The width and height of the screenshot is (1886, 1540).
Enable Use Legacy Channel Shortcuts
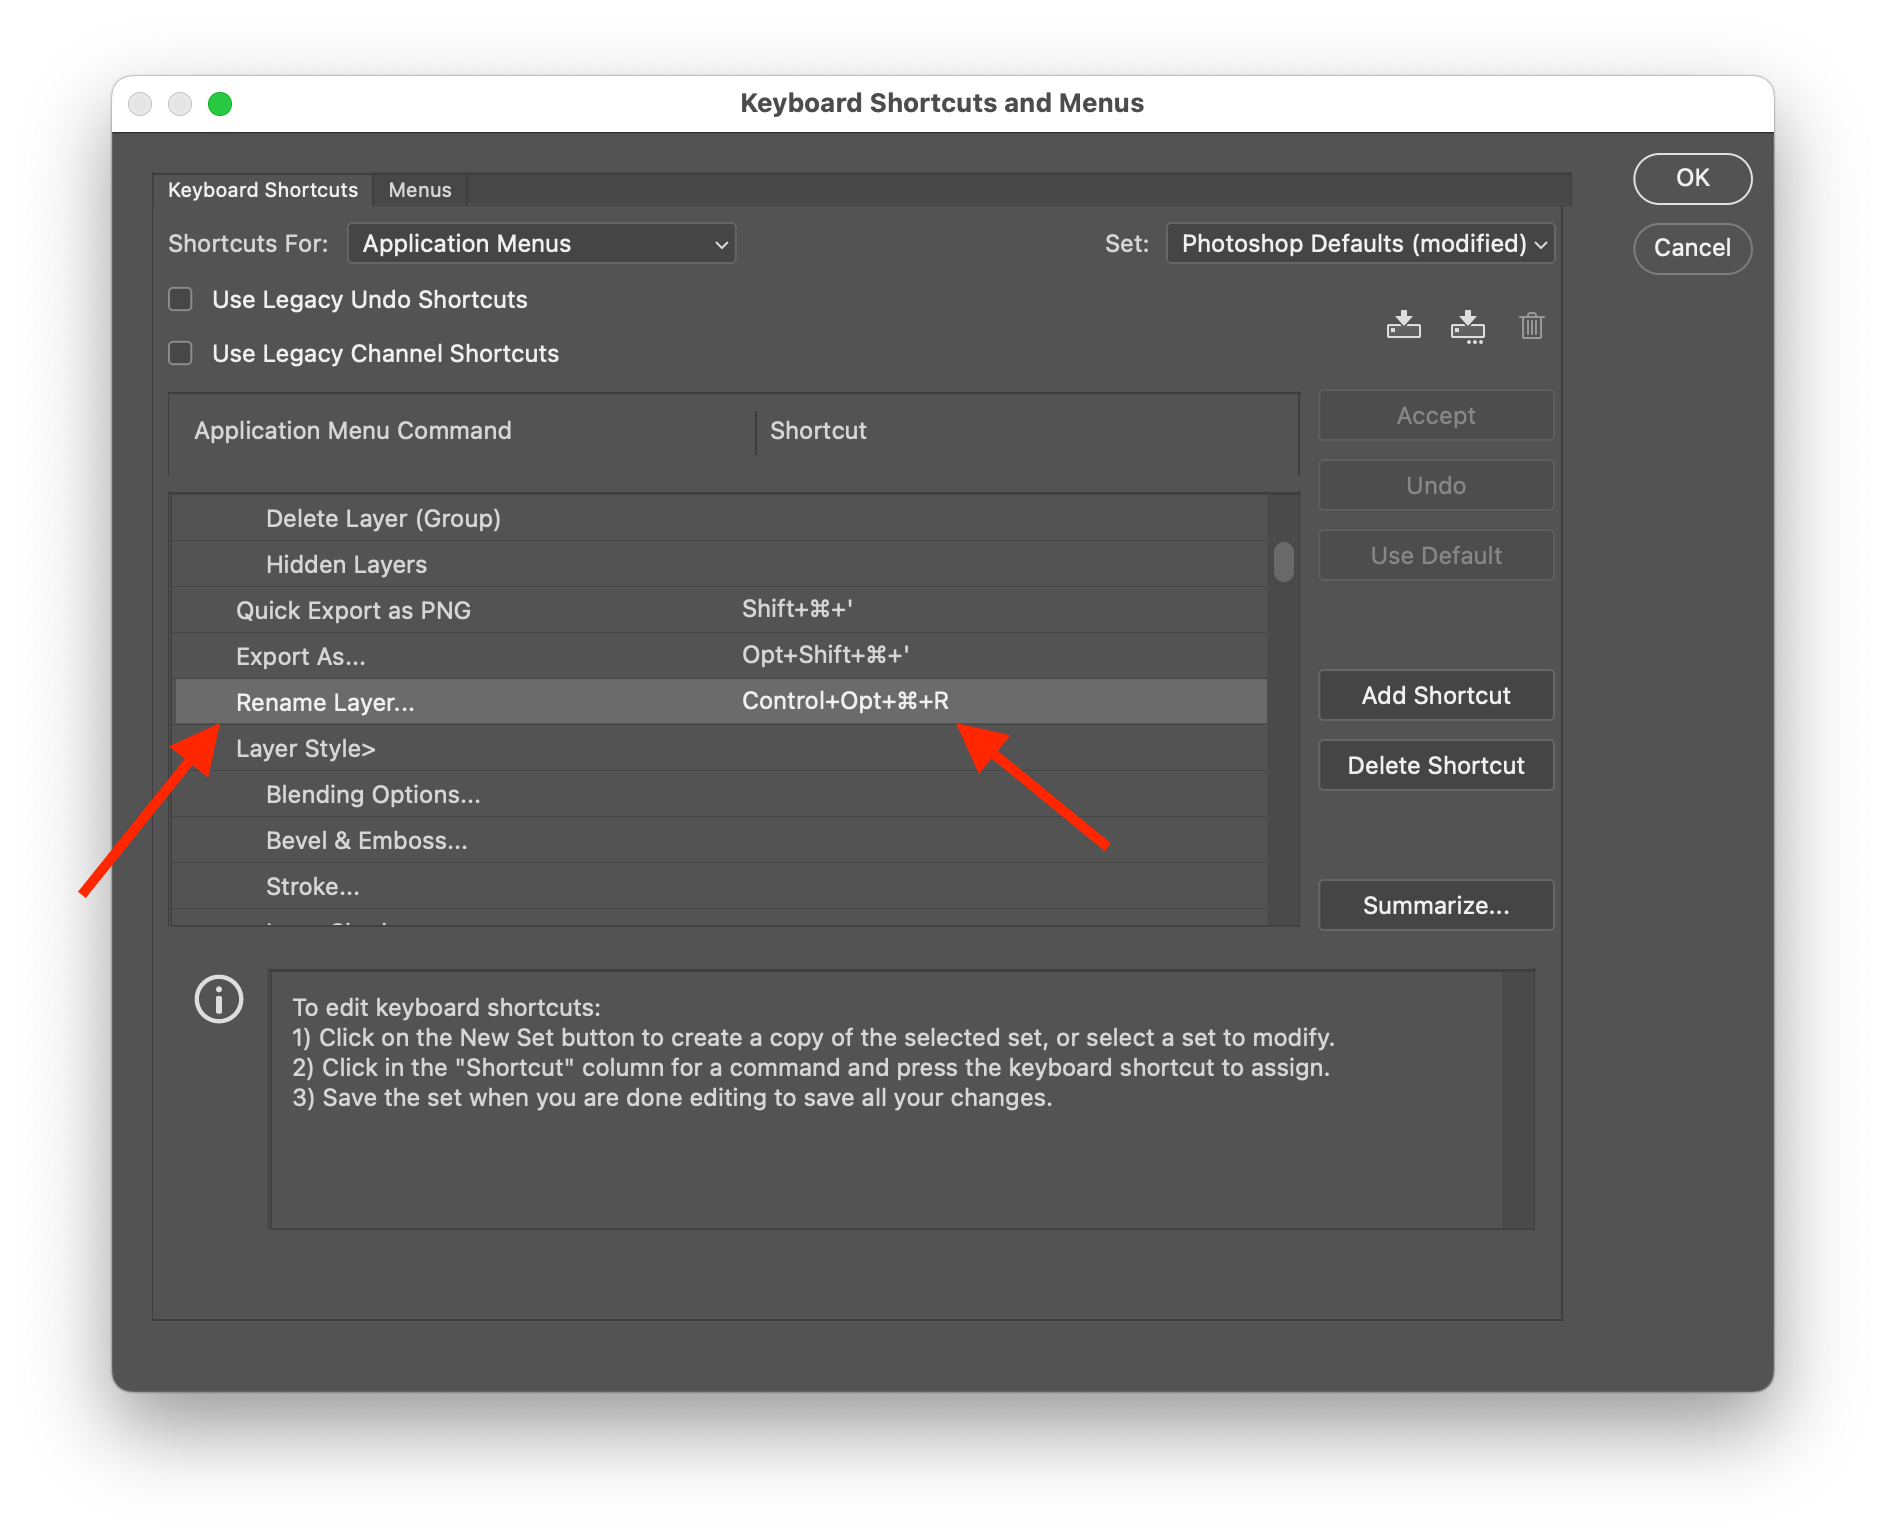[x=180, y=352]
